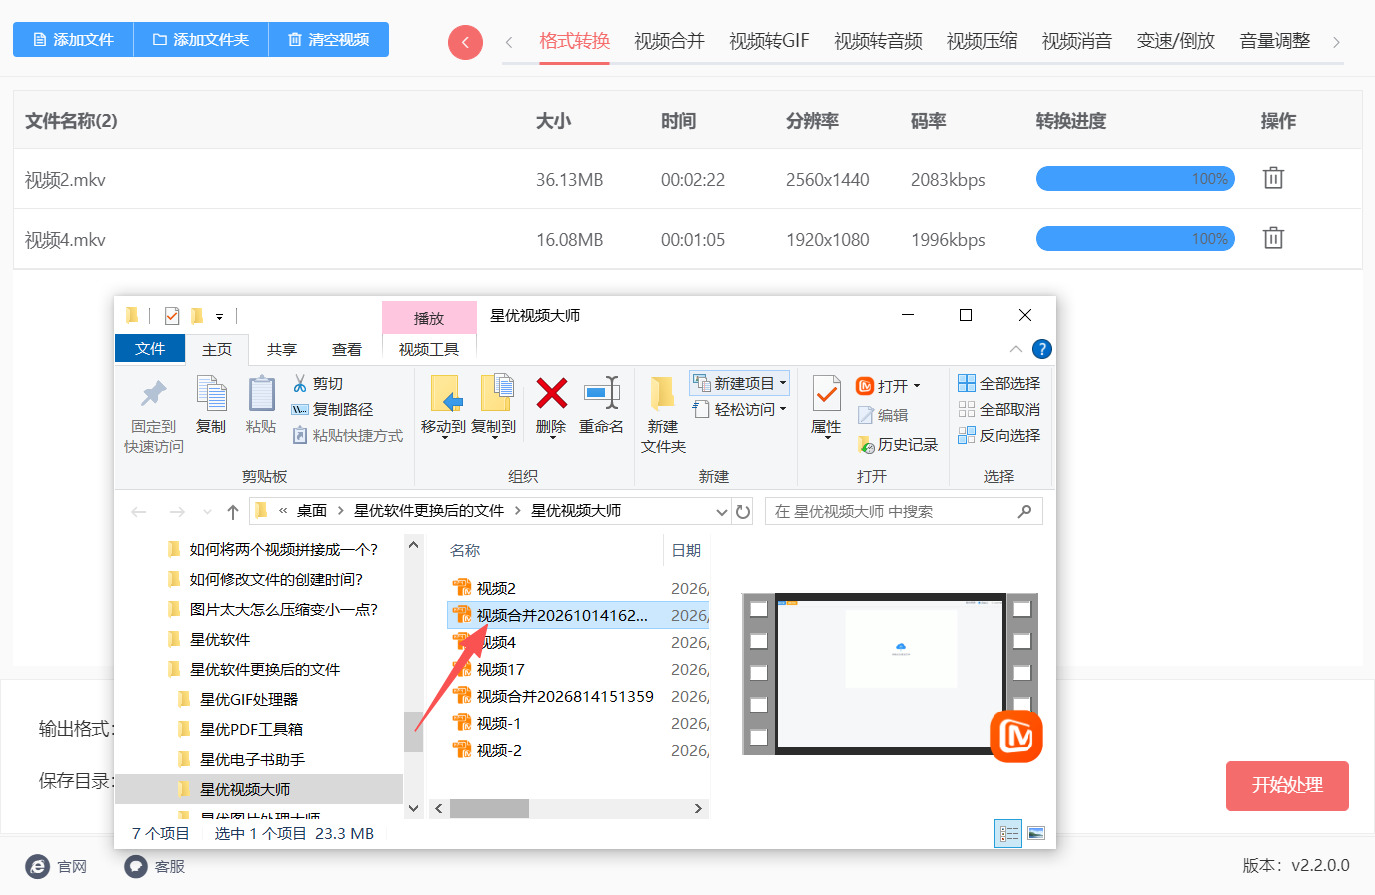Switch Explorer to the large thumbnails view icon
Viewport: 1375px width, 895px height.
(1036, 833)
